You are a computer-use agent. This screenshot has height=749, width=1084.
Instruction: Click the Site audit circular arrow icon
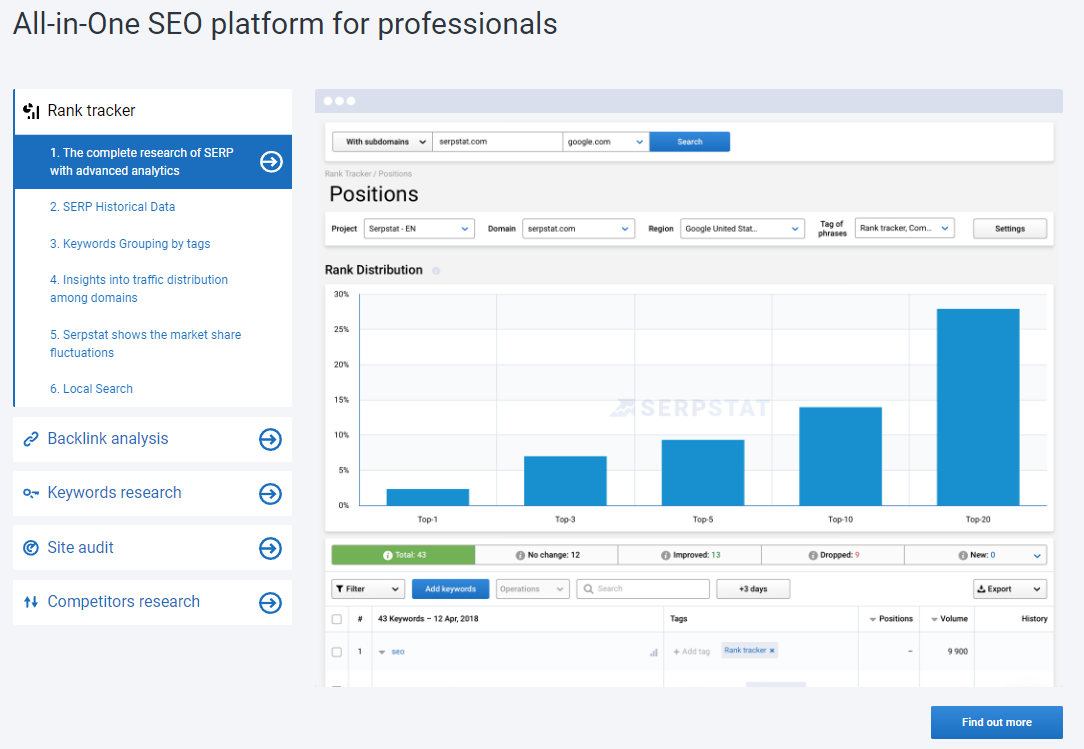point(30,547)
